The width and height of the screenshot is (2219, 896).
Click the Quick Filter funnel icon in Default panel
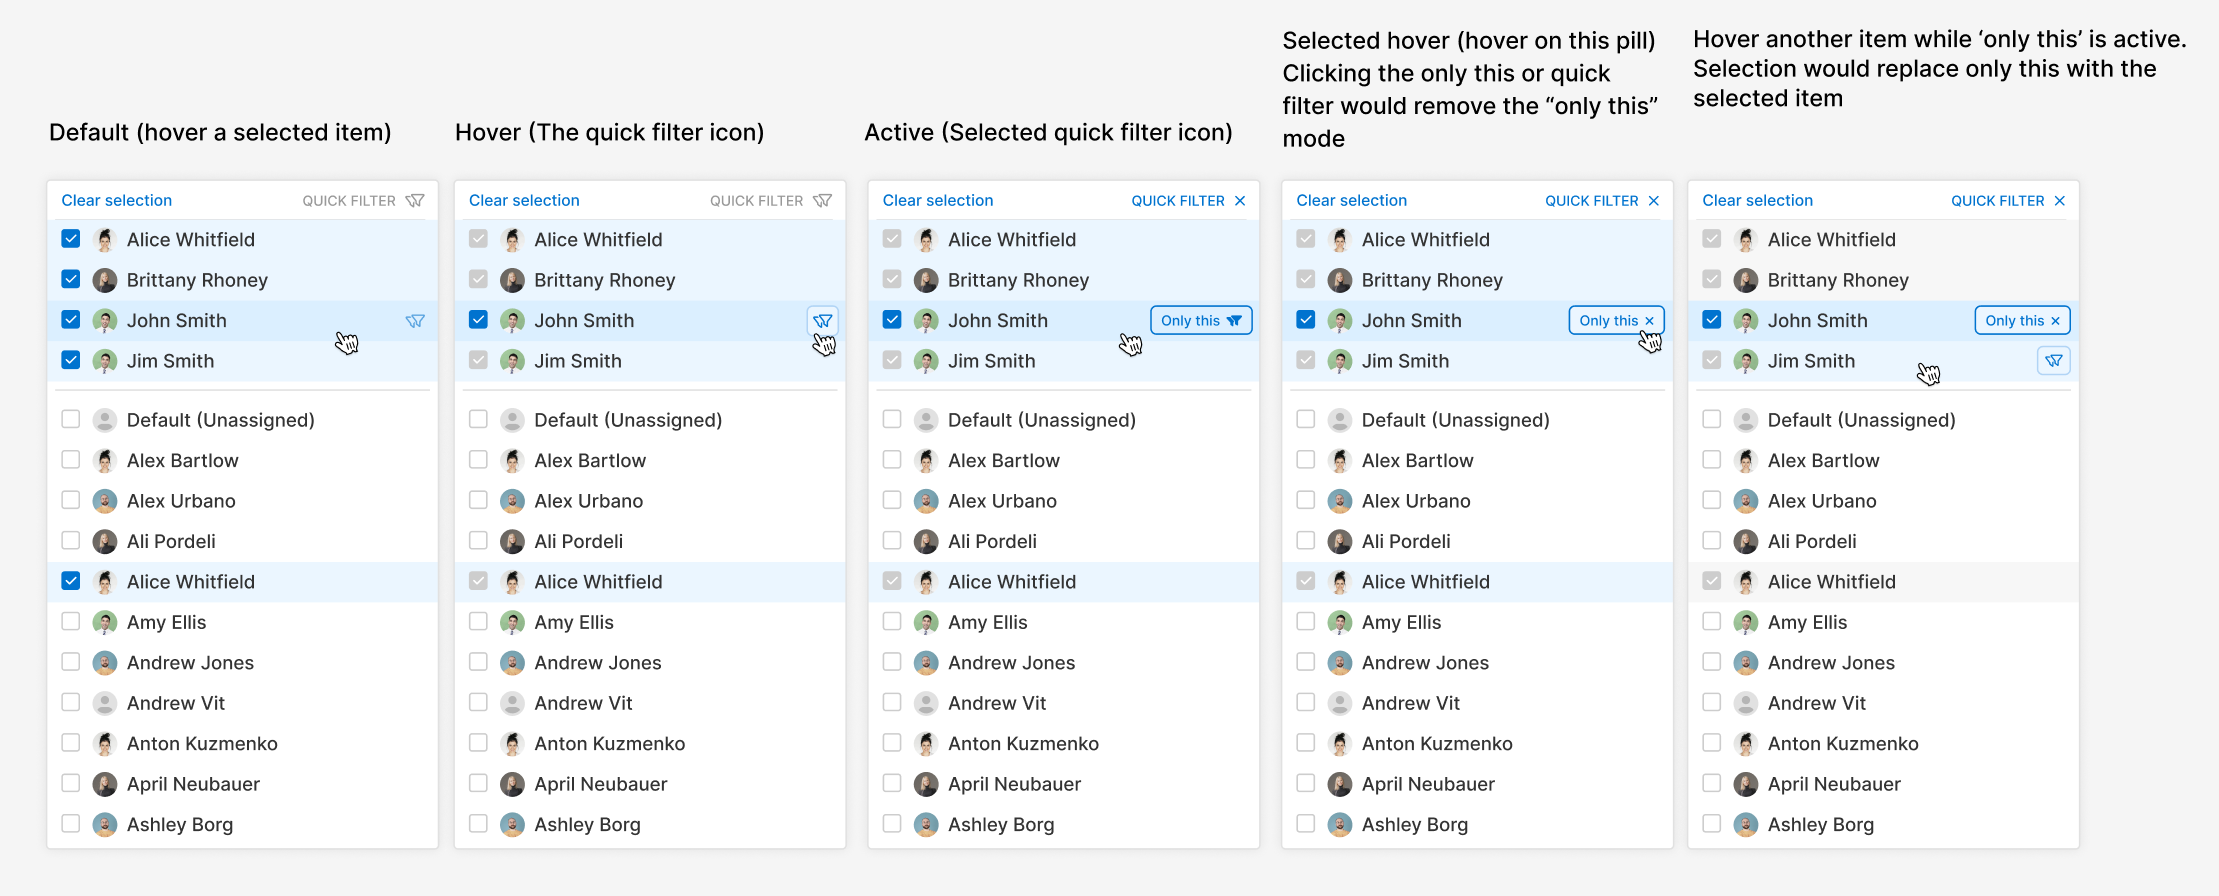[415, 201]
